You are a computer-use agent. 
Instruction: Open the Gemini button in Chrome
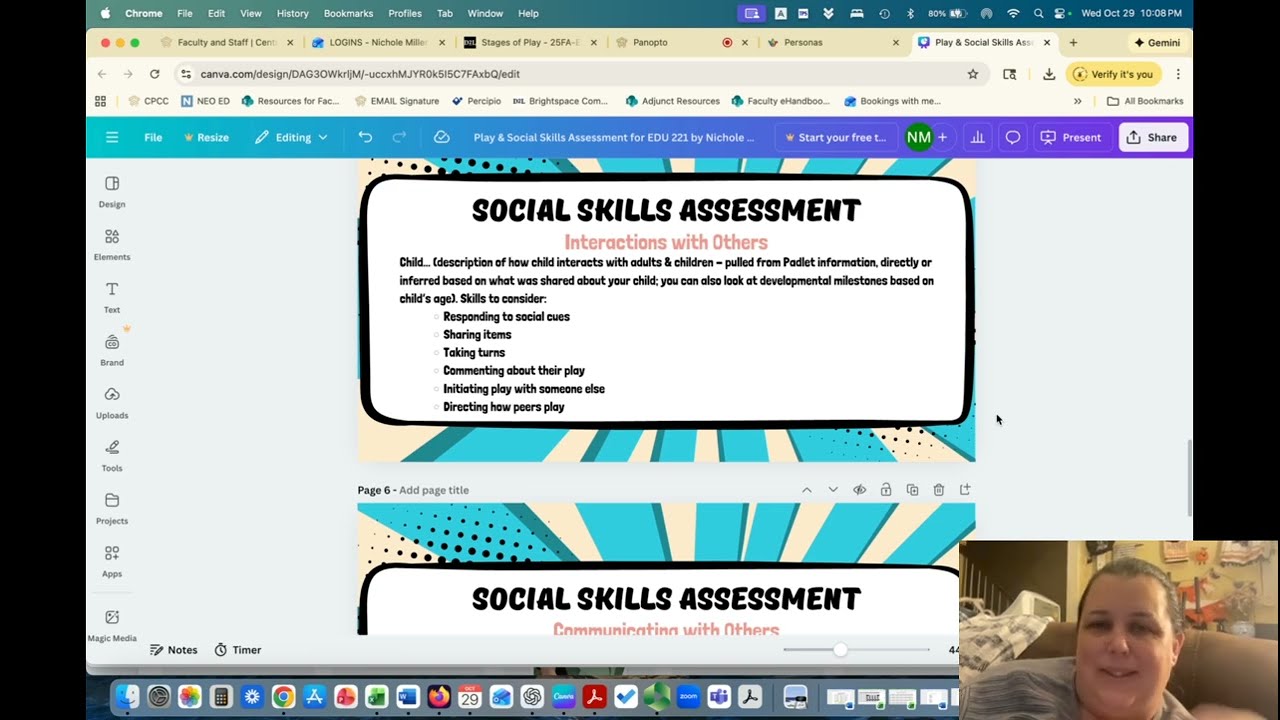(x=1156, y=43)
